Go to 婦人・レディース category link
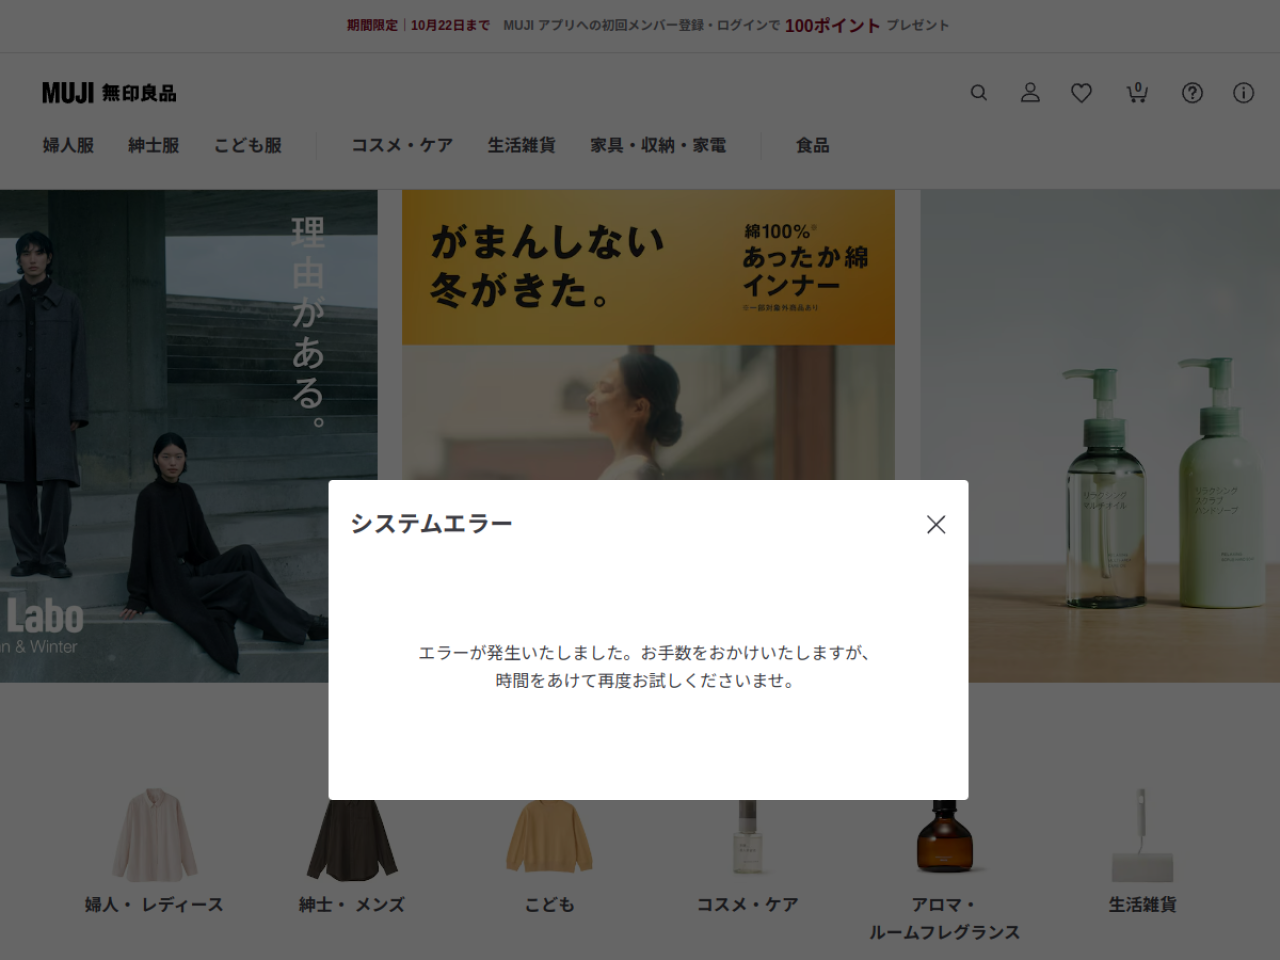 point(154,905)
